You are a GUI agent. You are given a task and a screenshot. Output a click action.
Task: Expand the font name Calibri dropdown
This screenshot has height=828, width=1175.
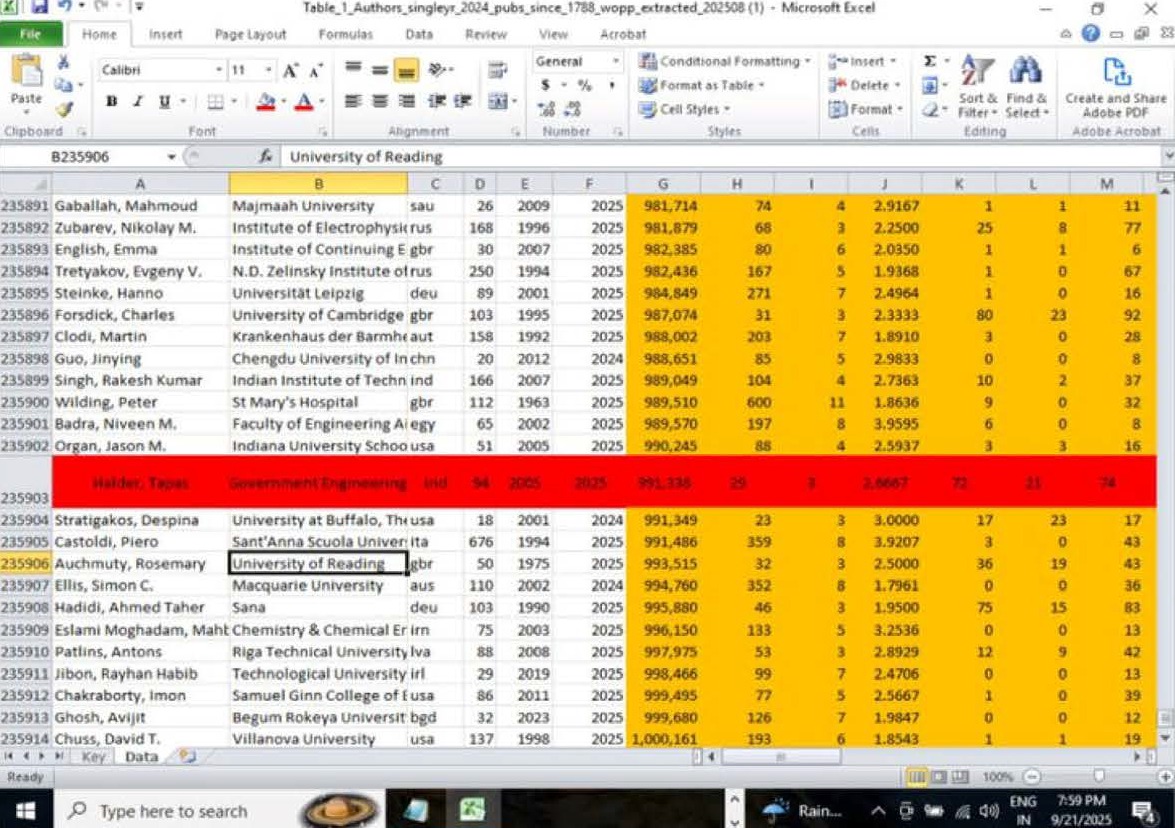219,71
